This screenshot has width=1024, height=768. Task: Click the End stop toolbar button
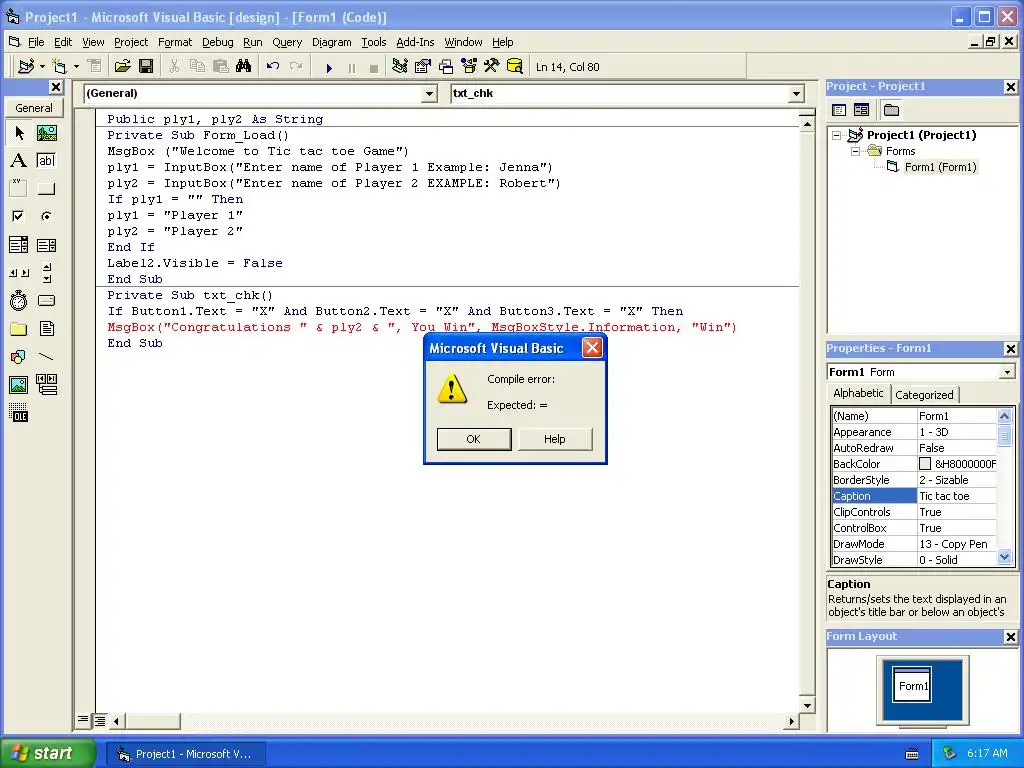[x=374, y=67]
